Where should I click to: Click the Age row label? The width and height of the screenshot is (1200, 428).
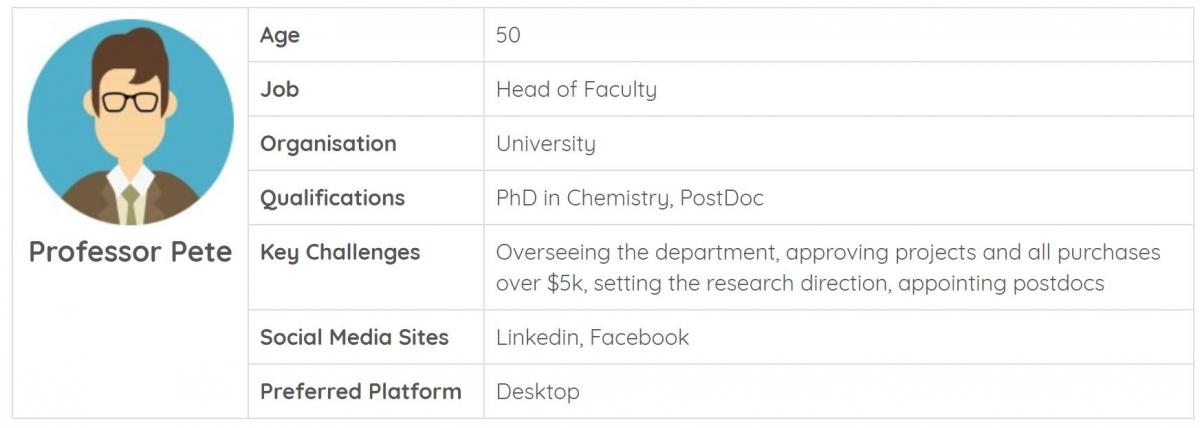[280, 35]
